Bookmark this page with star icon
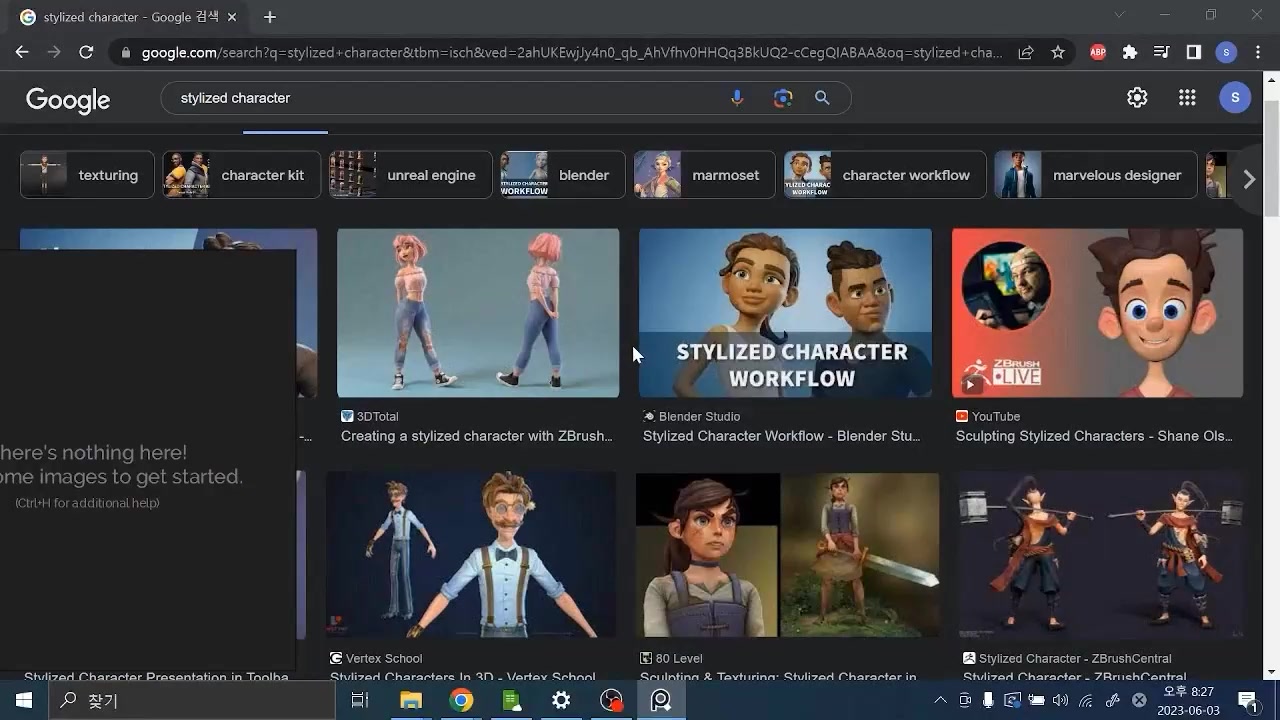 pos(1058,53)
